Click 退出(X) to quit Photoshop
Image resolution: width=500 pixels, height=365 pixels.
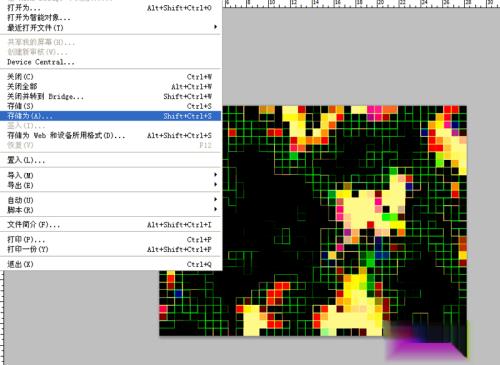point(111,264)
